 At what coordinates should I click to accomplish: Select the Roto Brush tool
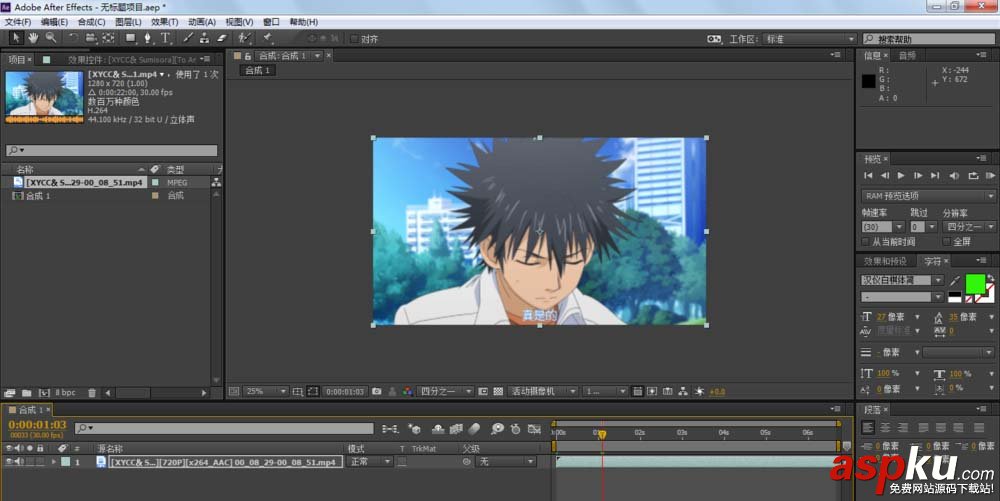(245, 38)
